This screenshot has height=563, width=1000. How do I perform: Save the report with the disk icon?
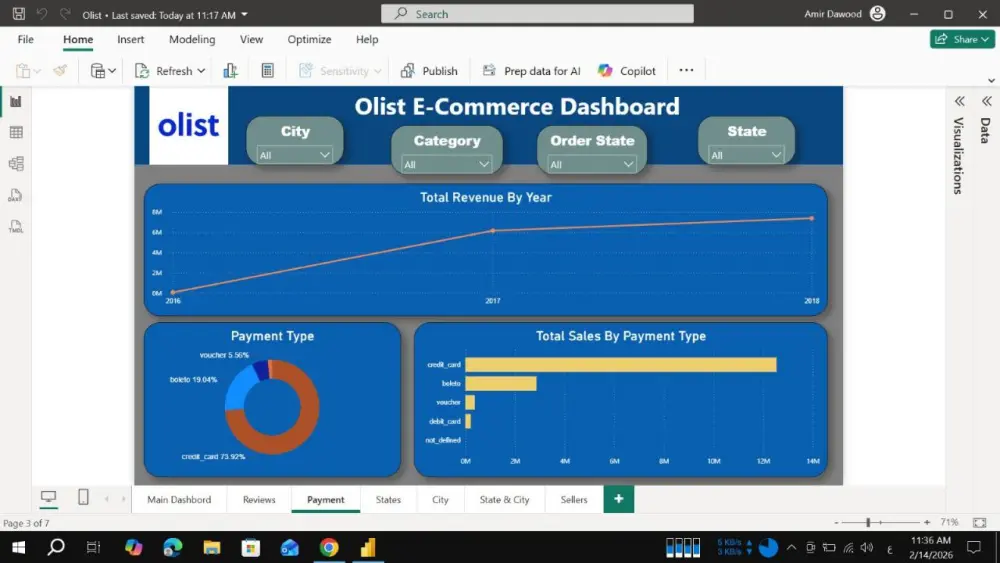(18, 13)
